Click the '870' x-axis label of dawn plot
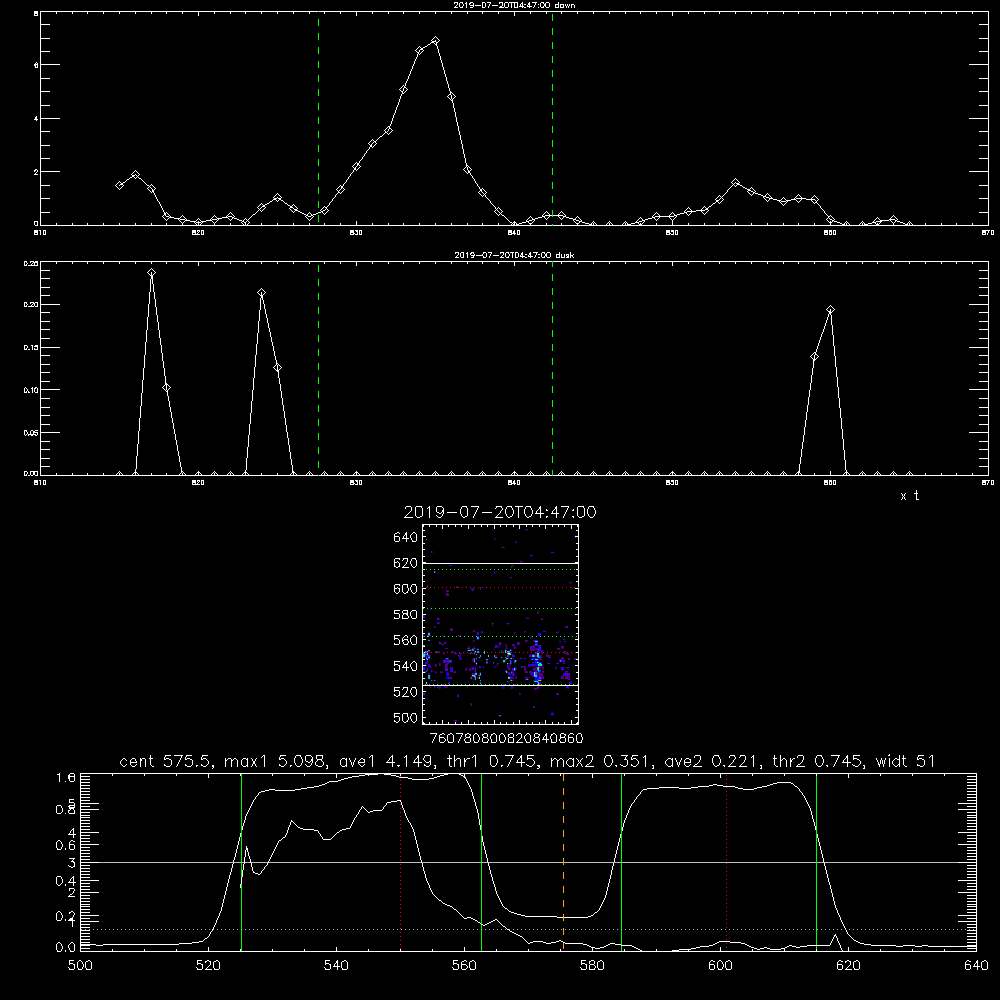This screenshot has width=1000, height=1000. [x=988, y=233]
